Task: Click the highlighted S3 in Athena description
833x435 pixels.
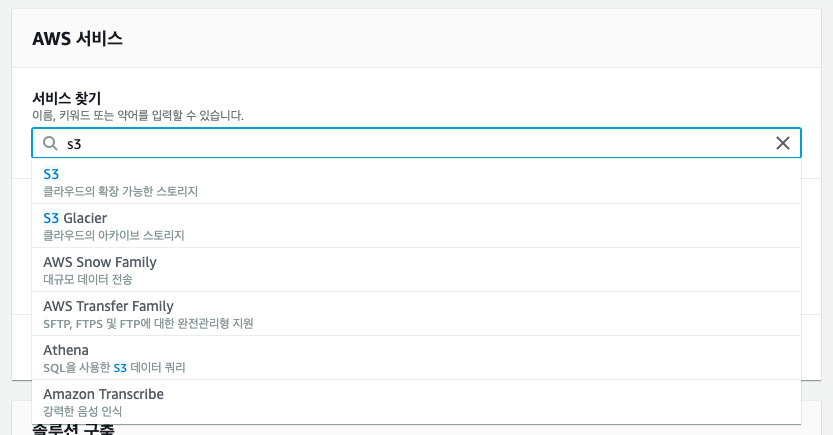Action: click(x=121, y=367)
